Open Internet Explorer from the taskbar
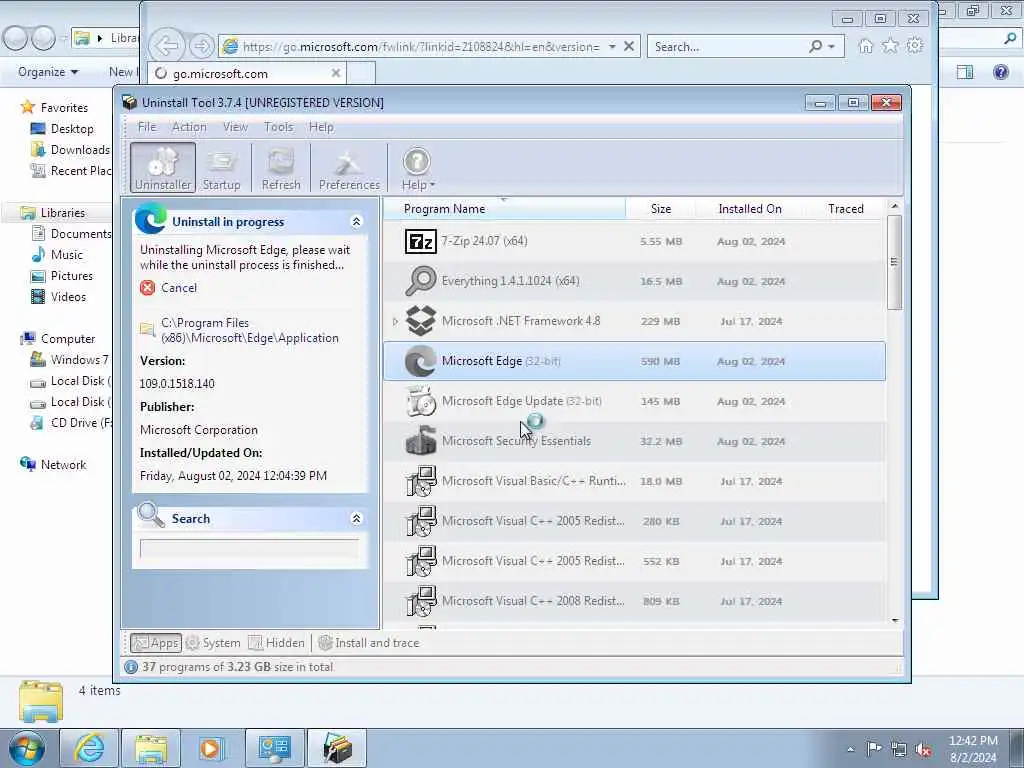Screen dimensions: 1024x768 (x=89, y=748)
